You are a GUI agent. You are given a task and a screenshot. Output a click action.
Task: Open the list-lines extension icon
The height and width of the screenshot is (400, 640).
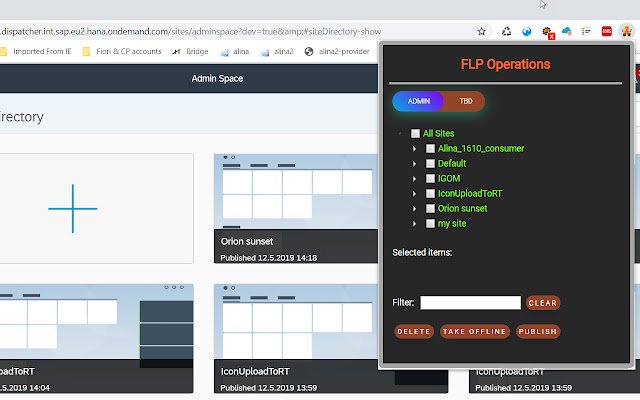click(587, 31)
